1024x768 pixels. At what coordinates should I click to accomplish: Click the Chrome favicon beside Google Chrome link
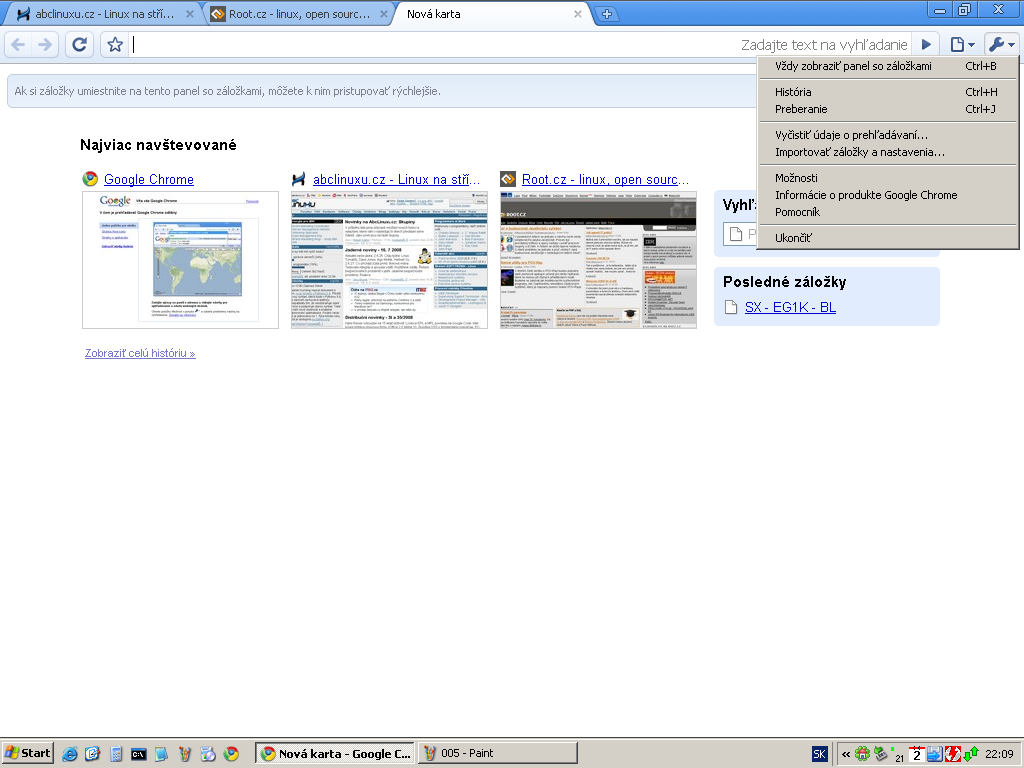tap(90, 179)
